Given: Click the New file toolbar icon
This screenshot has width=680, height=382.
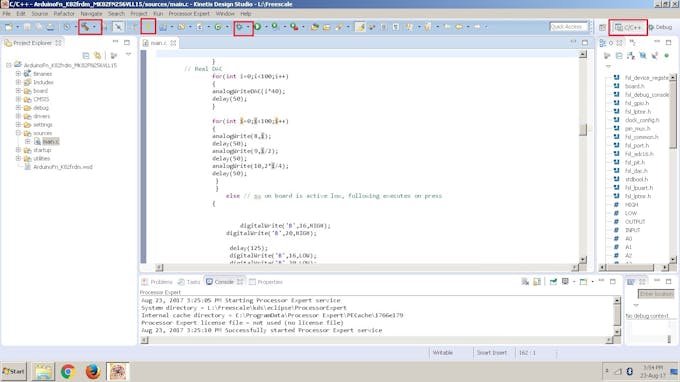Looking at the screenshot, I should pyautogui.click(x=9, y=27).
